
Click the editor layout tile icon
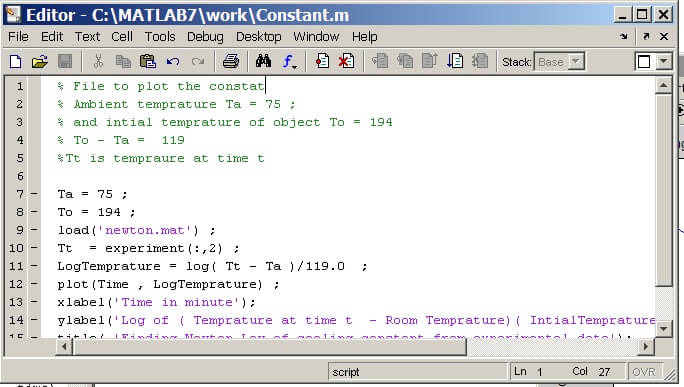point(644,62)
